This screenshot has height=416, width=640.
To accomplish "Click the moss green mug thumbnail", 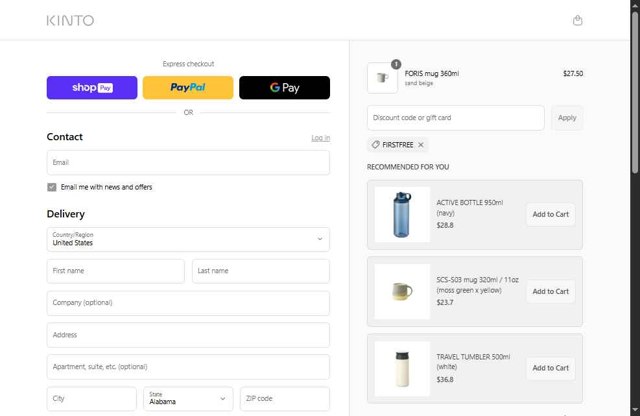I will tap(402, 291).
